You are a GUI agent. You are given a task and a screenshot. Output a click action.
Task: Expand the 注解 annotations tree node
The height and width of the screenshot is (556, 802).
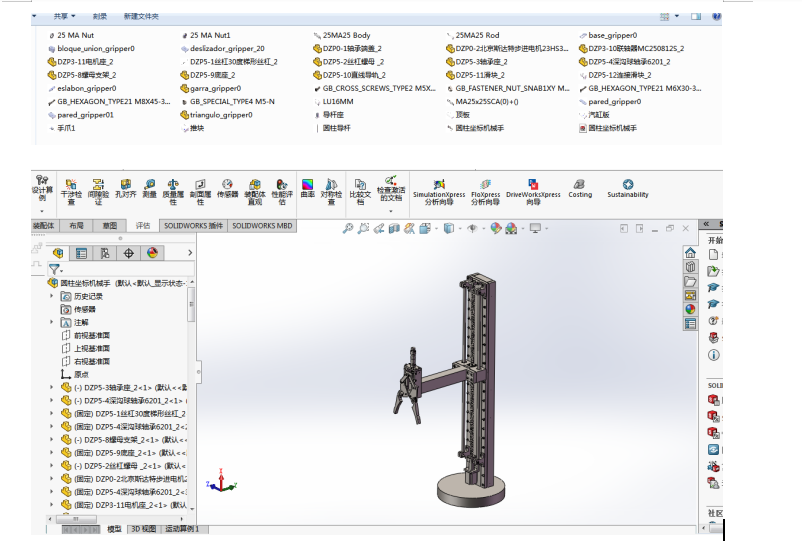(53, 322)
